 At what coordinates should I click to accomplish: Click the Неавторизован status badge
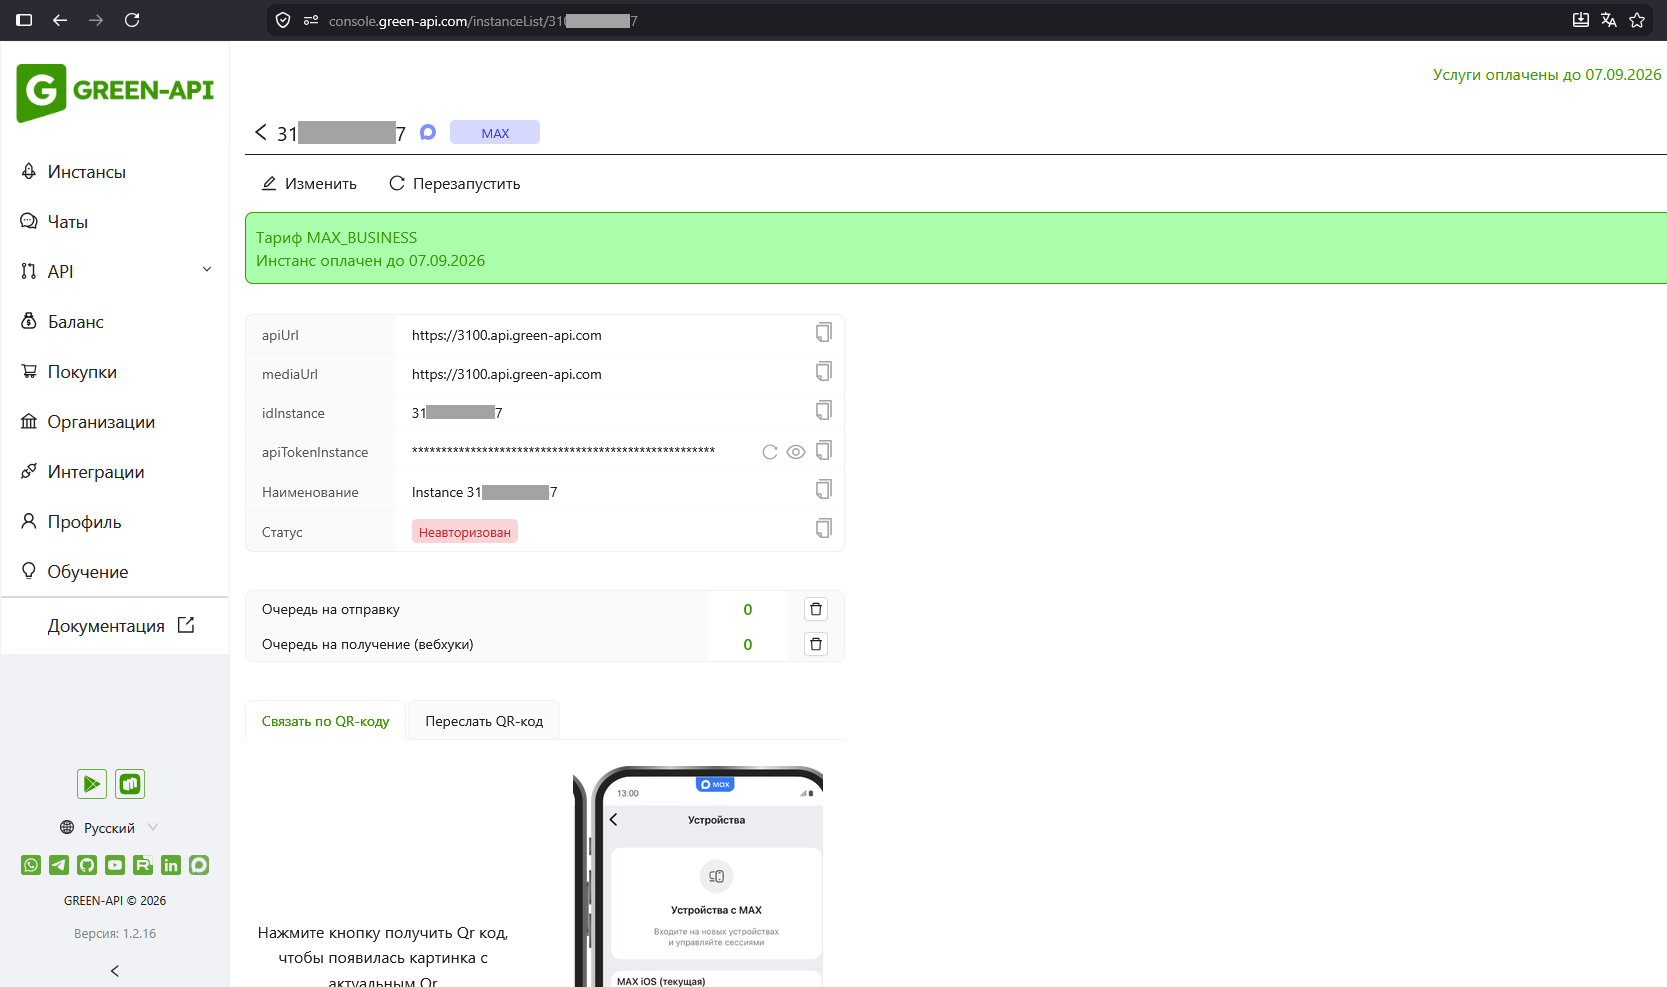[465, 532]
